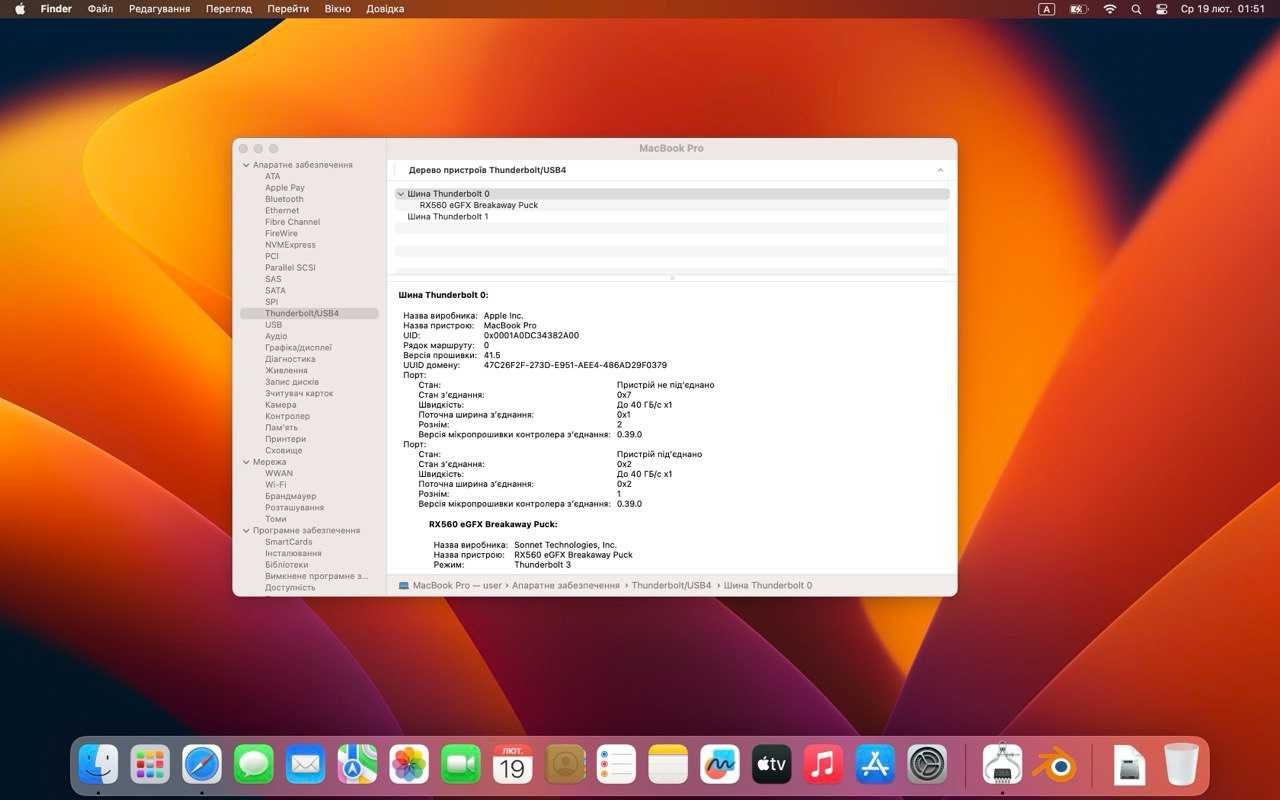Open the Перегляд menu
Viewport: 1280px width, 800px height.
(x=229, y=9)
